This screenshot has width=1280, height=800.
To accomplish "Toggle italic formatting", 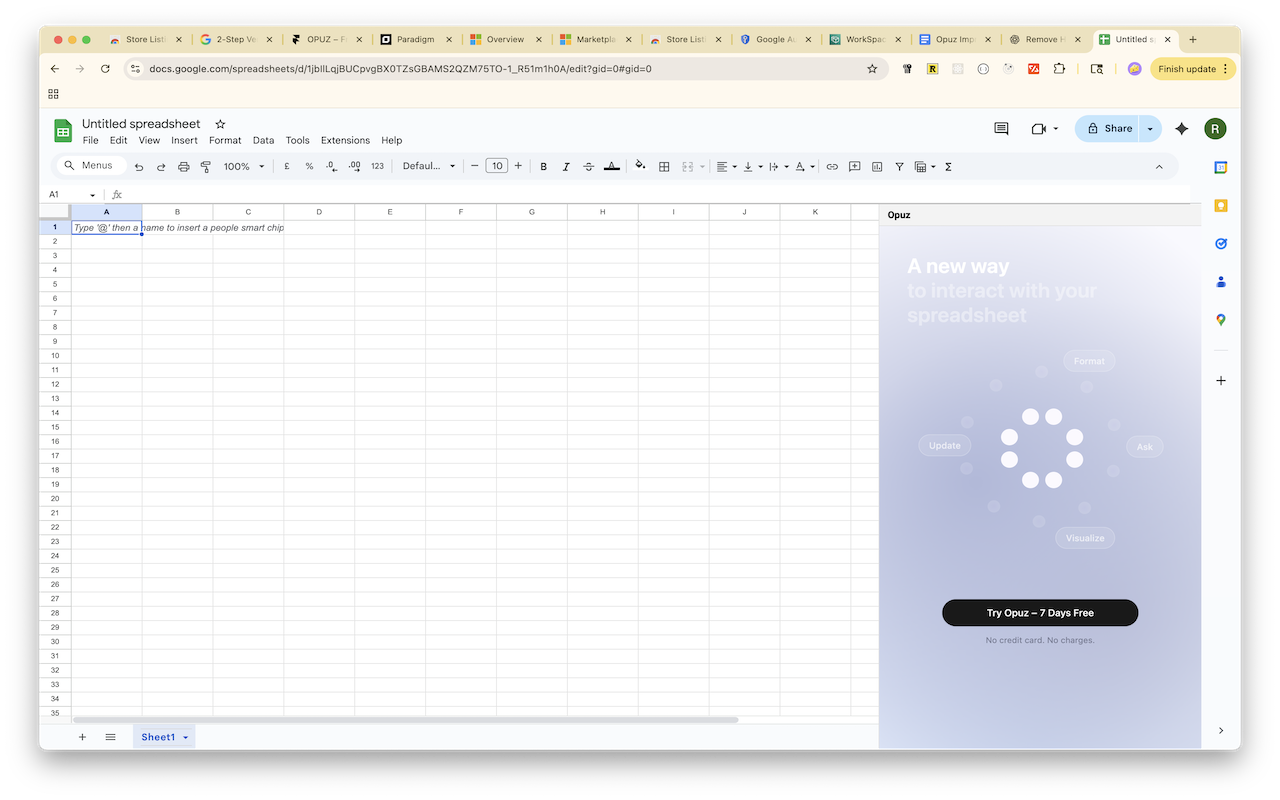I will coord(566,166).
